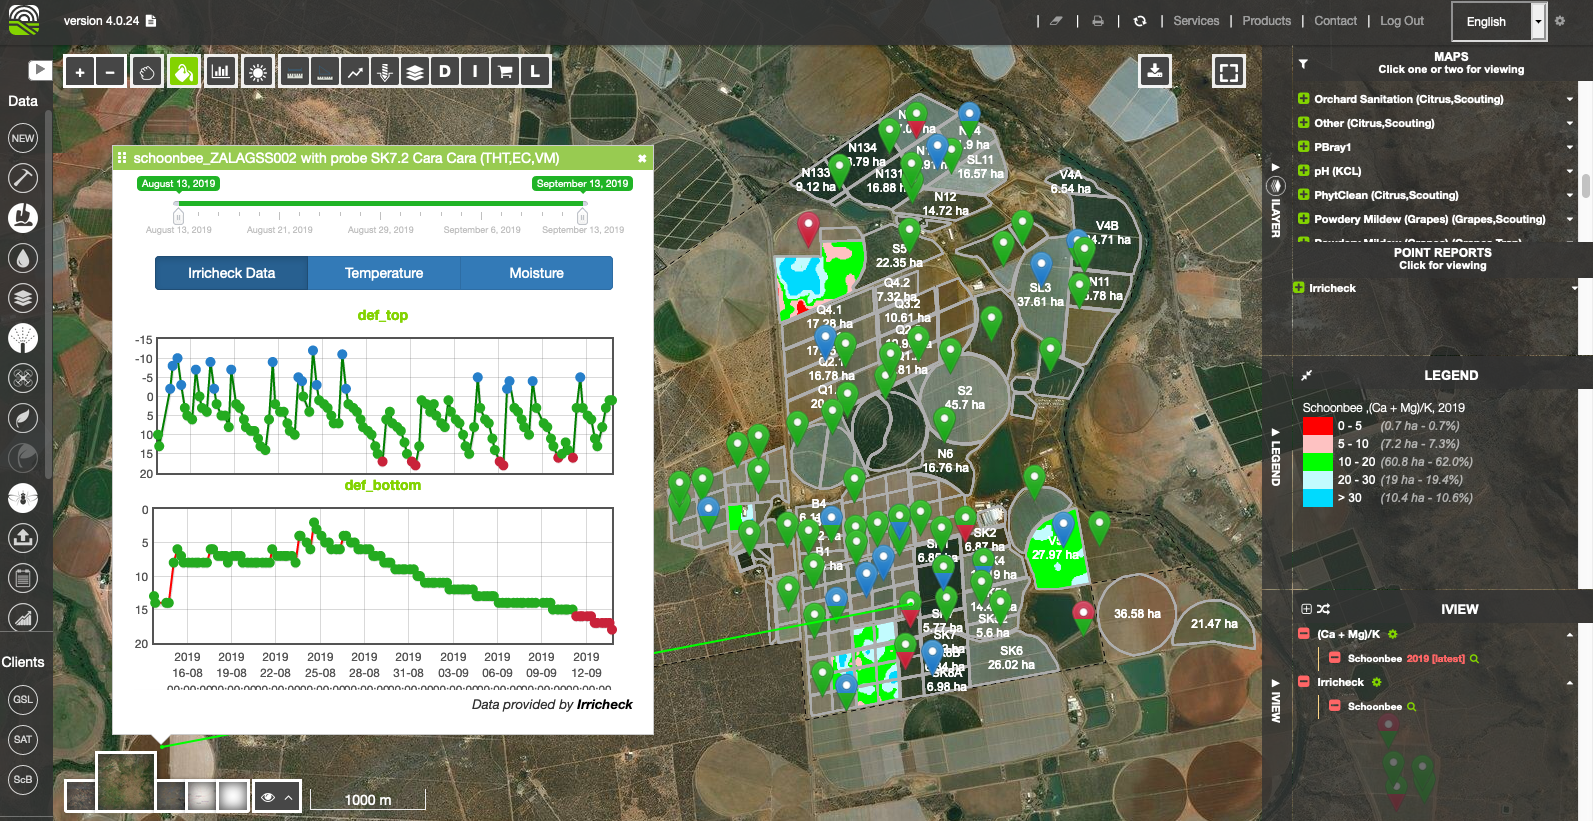Click the Log Out link
The image size is (1593, 821).
tap(1401, 21)
